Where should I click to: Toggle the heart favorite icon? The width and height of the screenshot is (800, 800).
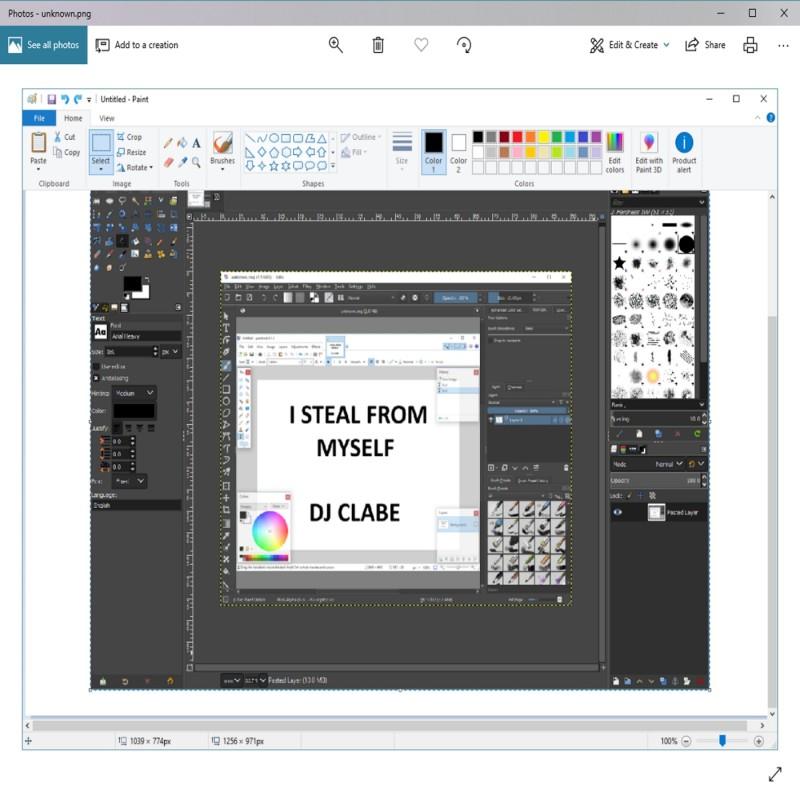pos(421,45)
